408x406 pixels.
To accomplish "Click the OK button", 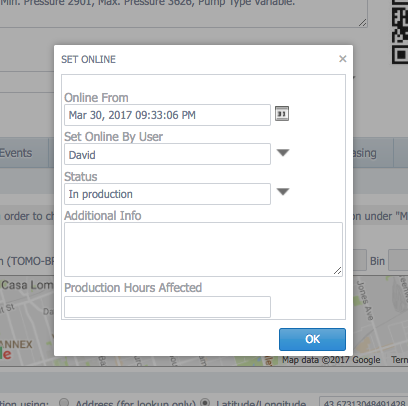I will point(312,339).
